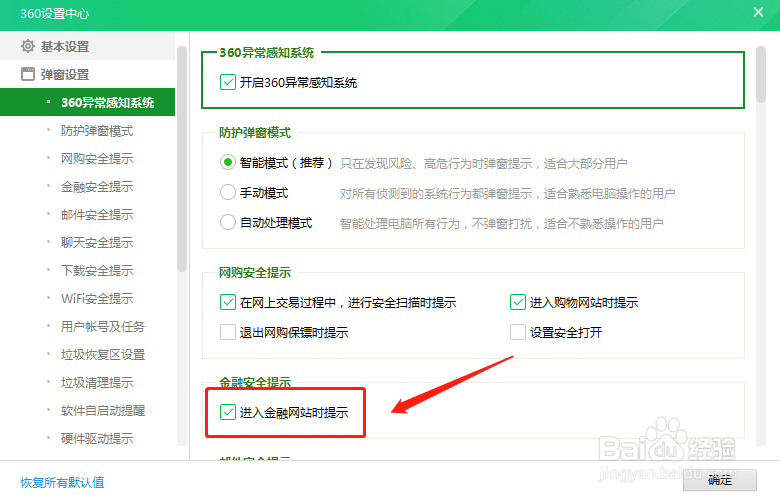Screen dimensions: 780x500
Task: Open 邮件安全提示 sidebar item
Action: click(97, 214)
